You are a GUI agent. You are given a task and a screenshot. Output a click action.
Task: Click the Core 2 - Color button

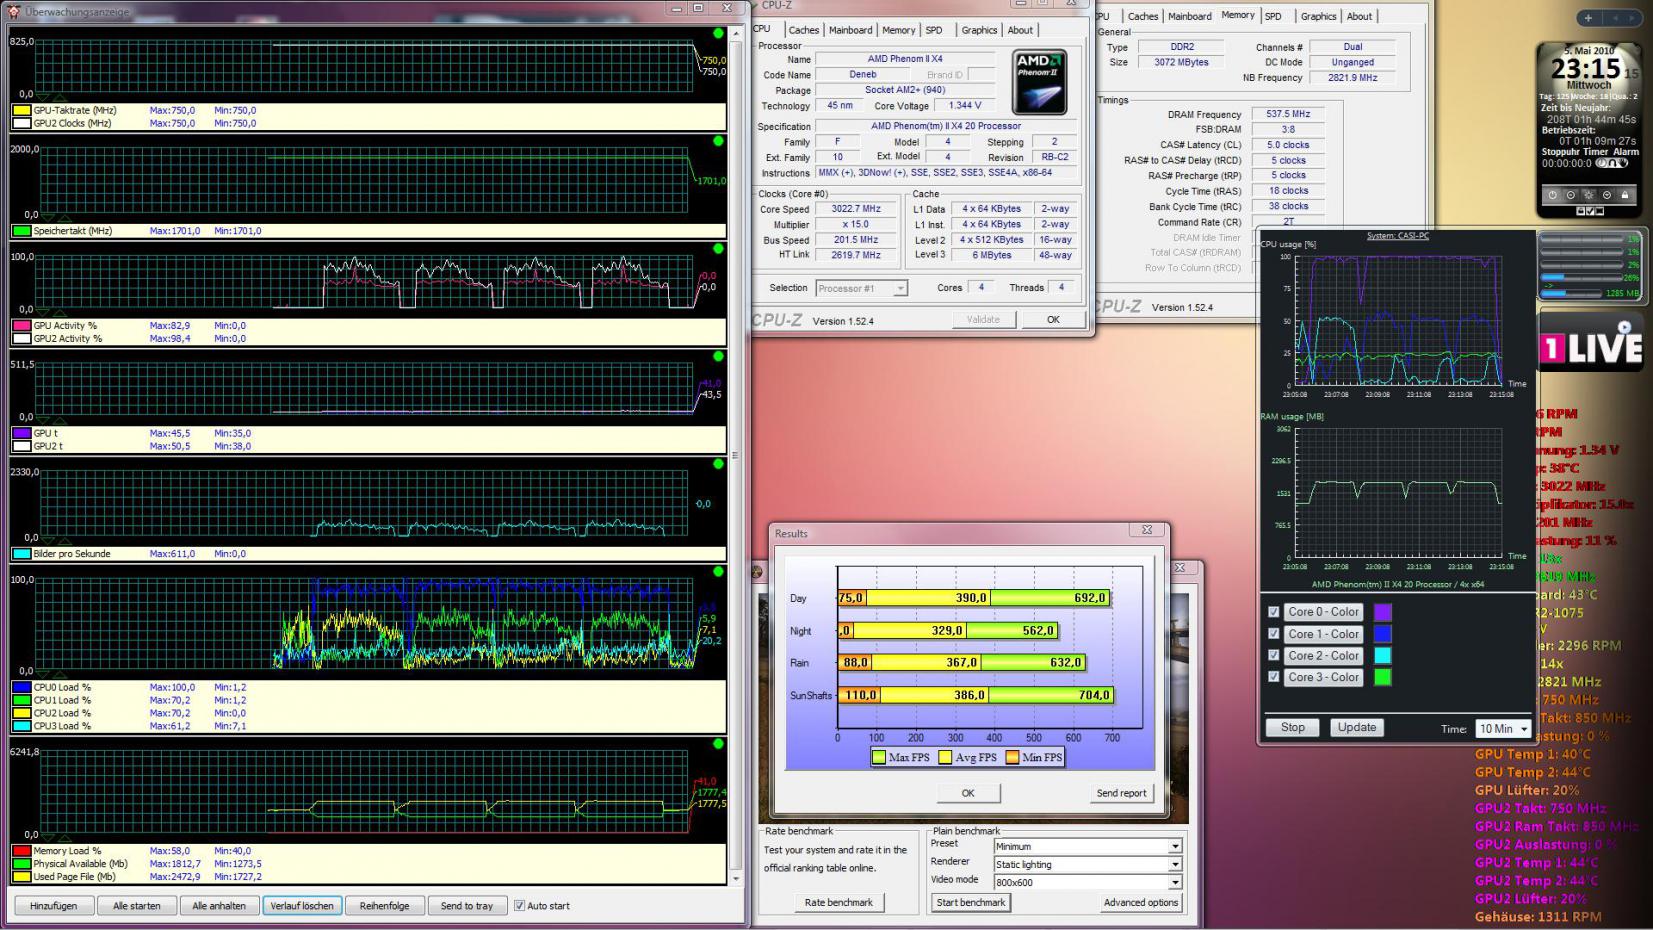click(1324, 656)
